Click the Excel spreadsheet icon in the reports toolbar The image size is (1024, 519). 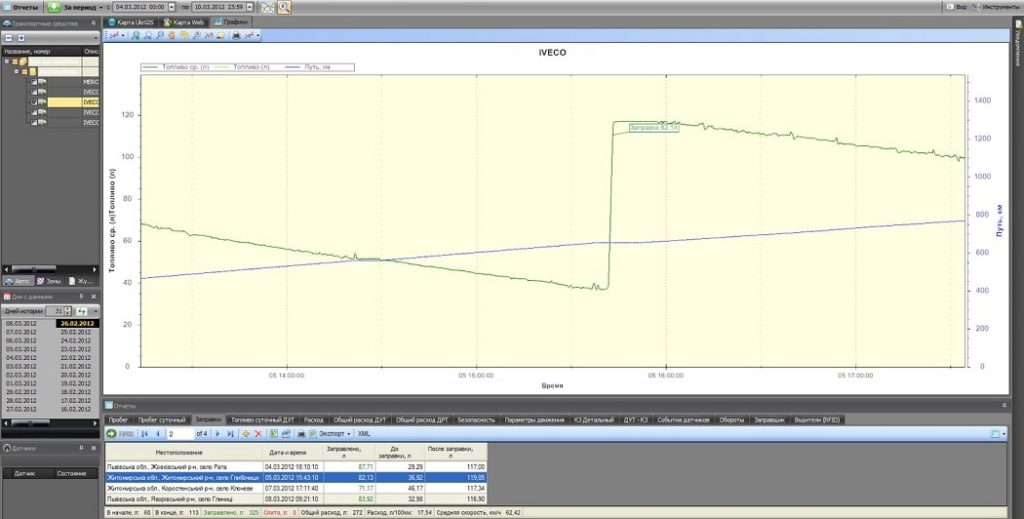(274, 433)
